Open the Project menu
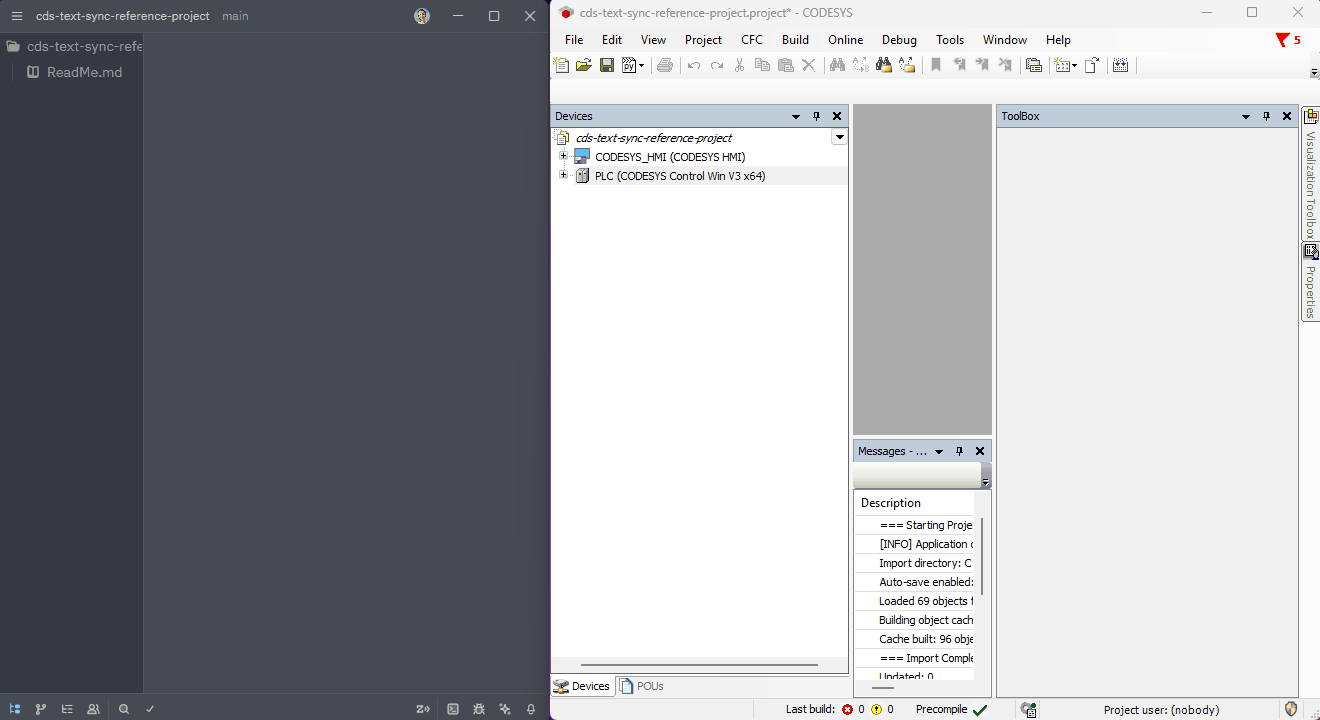Image resolution: width=1320 pixels, height=720 pixels. [703, 40]
